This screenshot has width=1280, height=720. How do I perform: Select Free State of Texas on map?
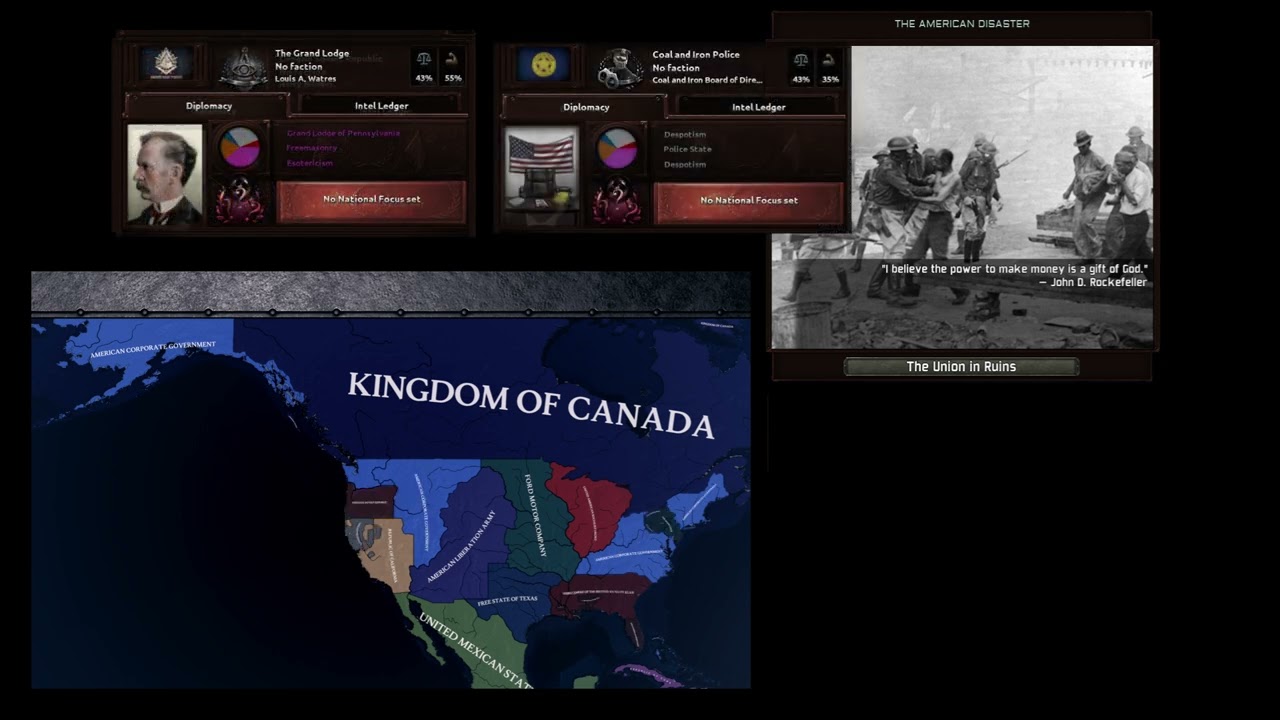(x=507, y=600)
